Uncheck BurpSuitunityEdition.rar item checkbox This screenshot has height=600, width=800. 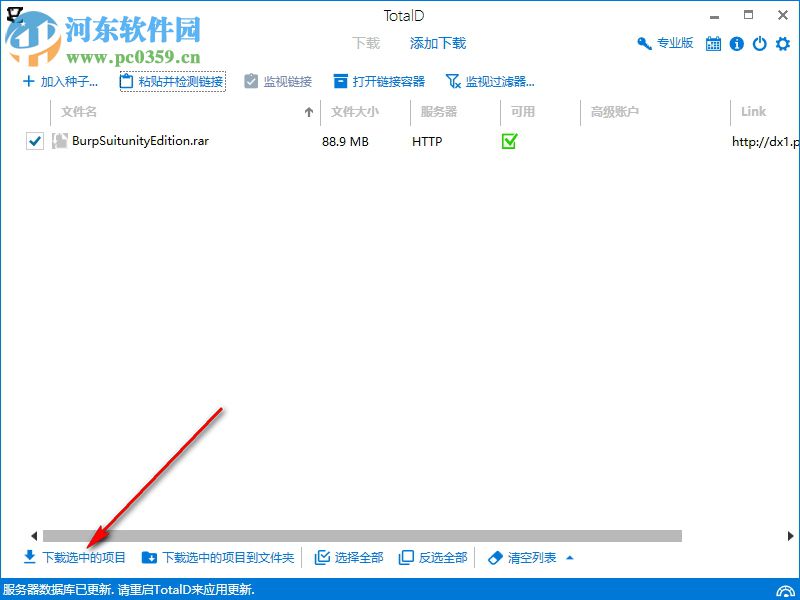pyautogui.click(x=35, y=141)
